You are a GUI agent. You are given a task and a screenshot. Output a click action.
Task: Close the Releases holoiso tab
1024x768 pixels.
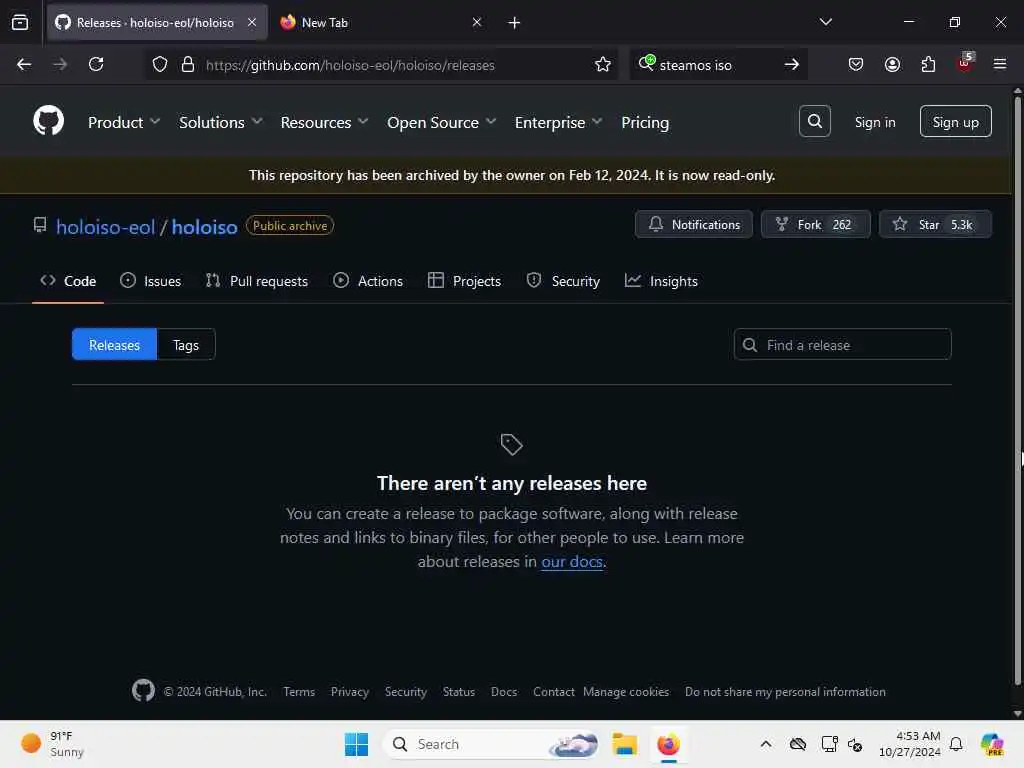pos(252,22)
